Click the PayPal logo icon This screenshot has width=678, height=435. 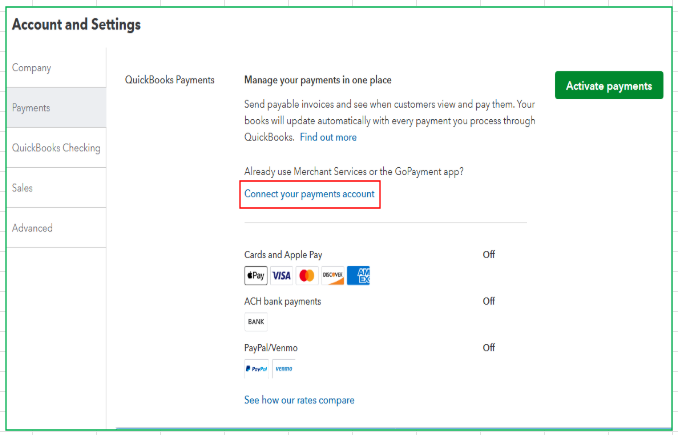click(256, 368)
